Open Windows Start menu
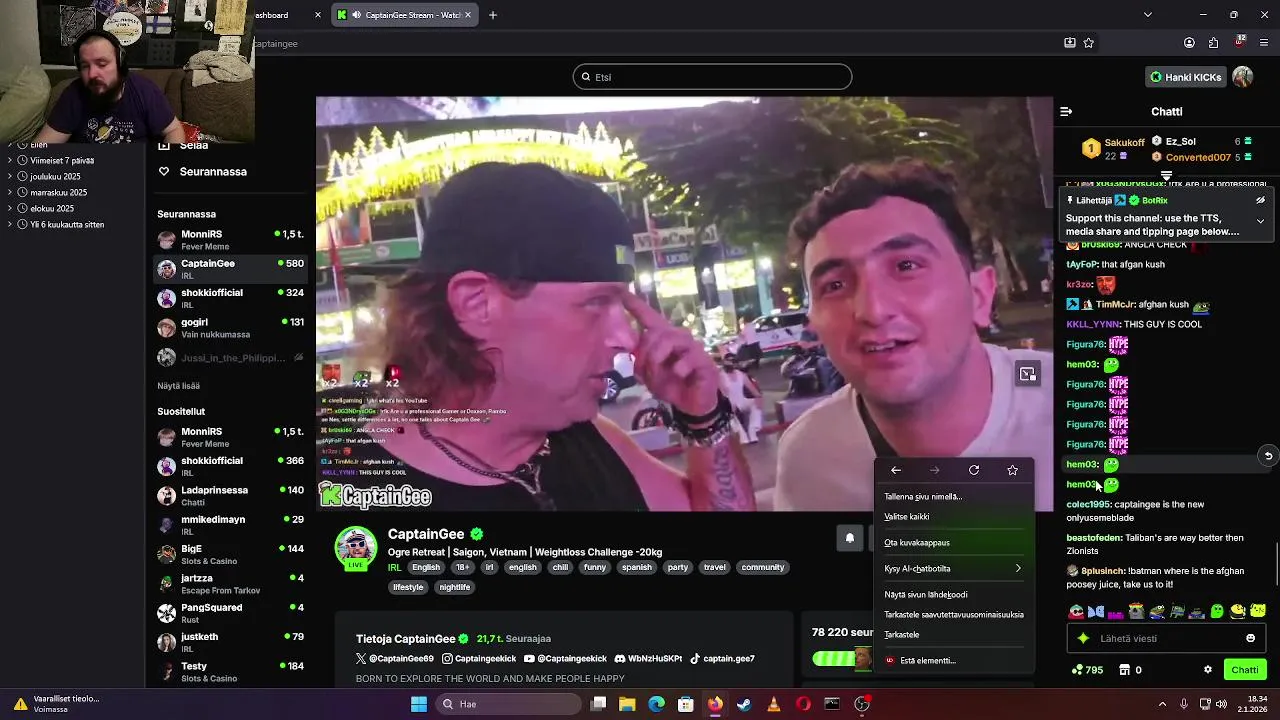 [419, 704]
